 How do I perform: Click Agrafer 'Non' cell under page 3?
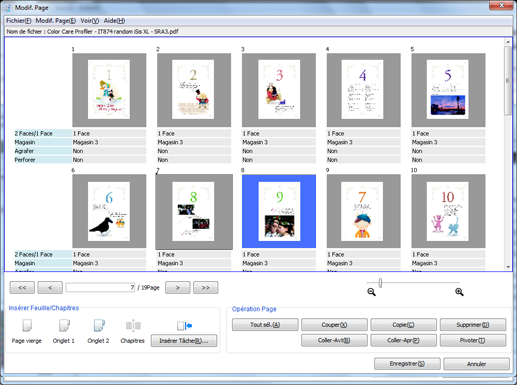pos(279,151)
